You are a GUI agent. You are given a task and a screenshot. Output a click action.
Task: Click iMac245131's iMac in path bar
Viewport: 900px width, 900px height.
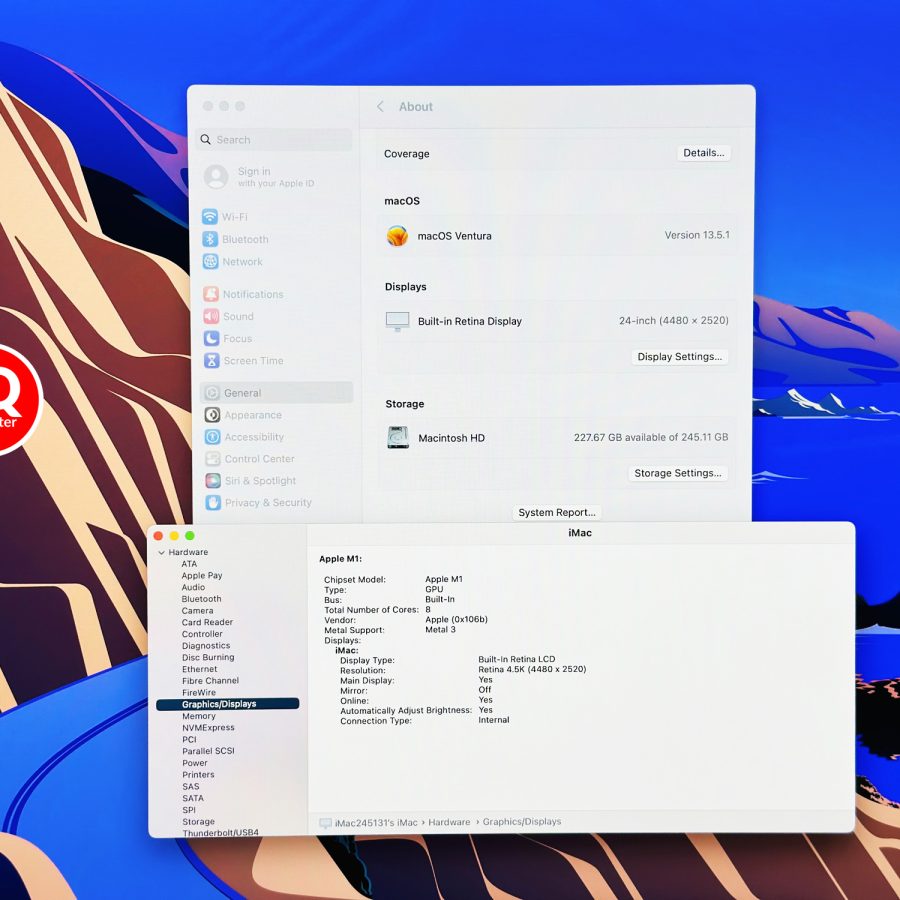coord(376,823)
